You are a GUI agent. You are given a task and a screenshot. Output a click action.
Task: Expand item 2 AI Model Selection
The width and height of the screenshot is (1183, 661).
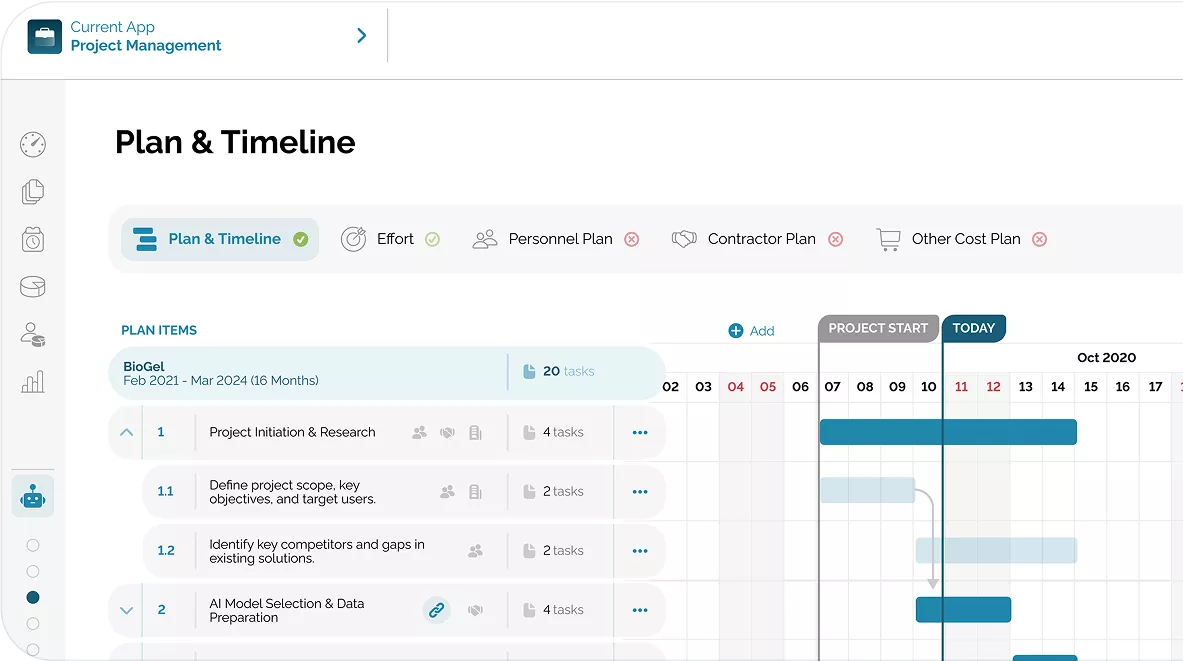point(126,610)
